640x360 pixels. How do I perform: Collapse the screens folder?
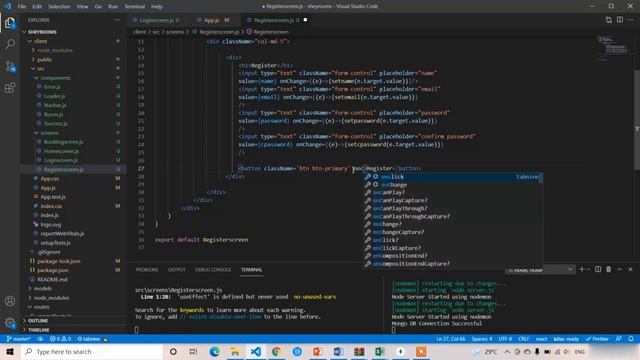pyautogui.click(x=73, y=133)
